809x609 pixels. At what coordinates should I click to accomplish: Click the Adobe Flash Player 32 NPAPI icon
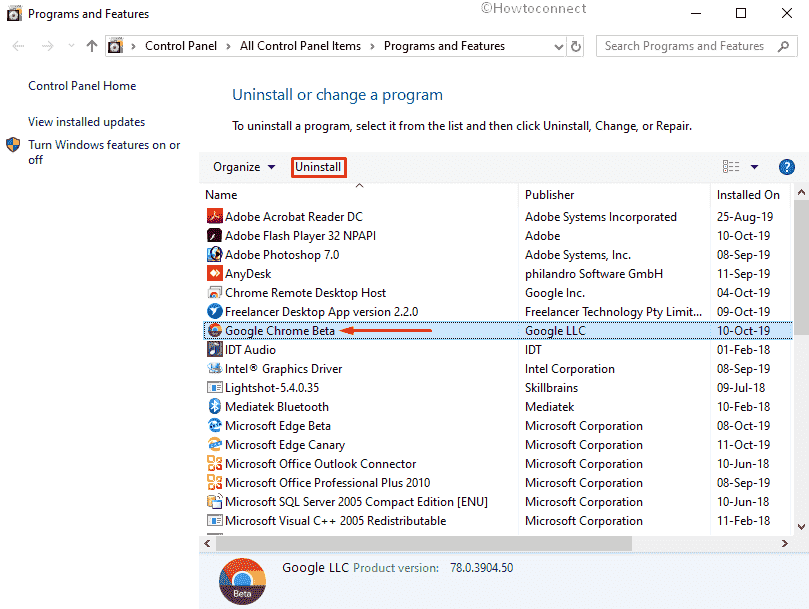(x=215, y=235)
